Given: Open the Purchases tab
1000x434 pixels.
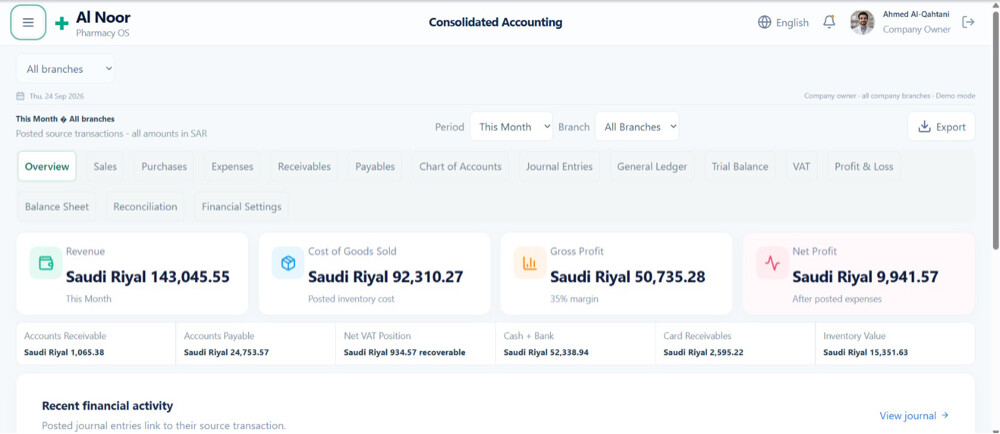Looking at the screenshot, I should click(x=164, y=166).
